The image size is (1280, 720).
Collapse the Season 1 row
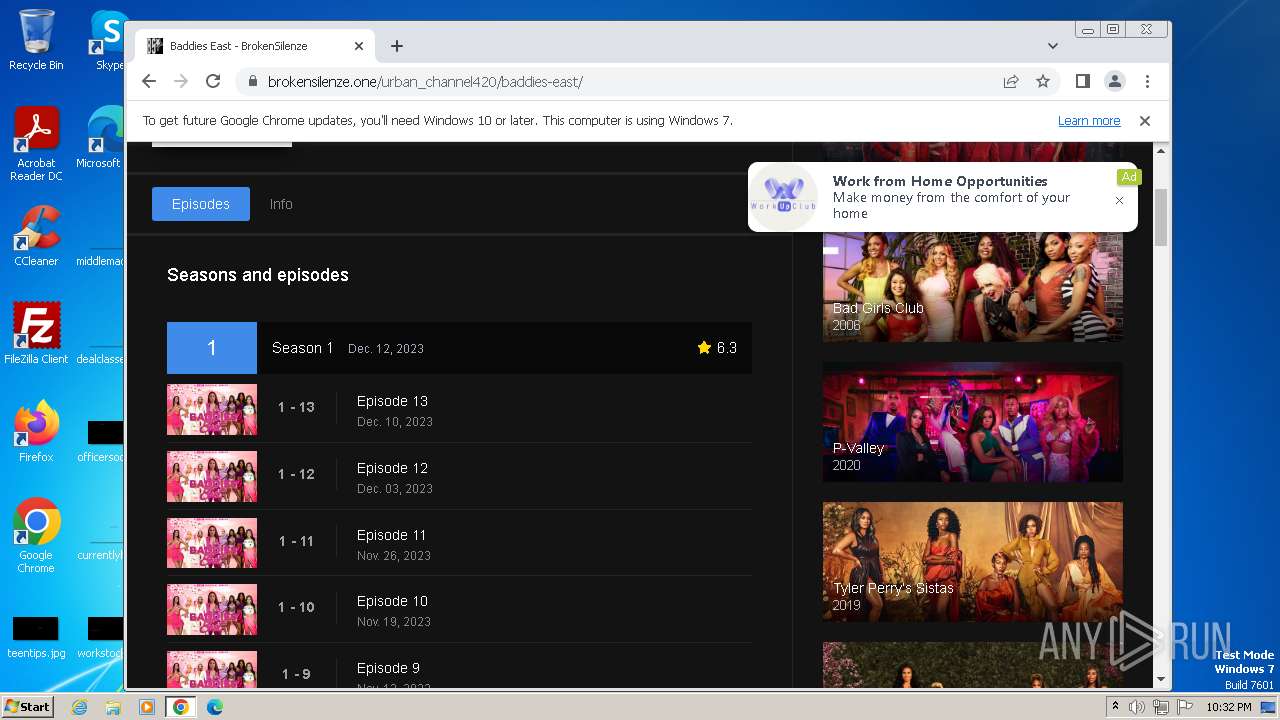pos(459,348)
